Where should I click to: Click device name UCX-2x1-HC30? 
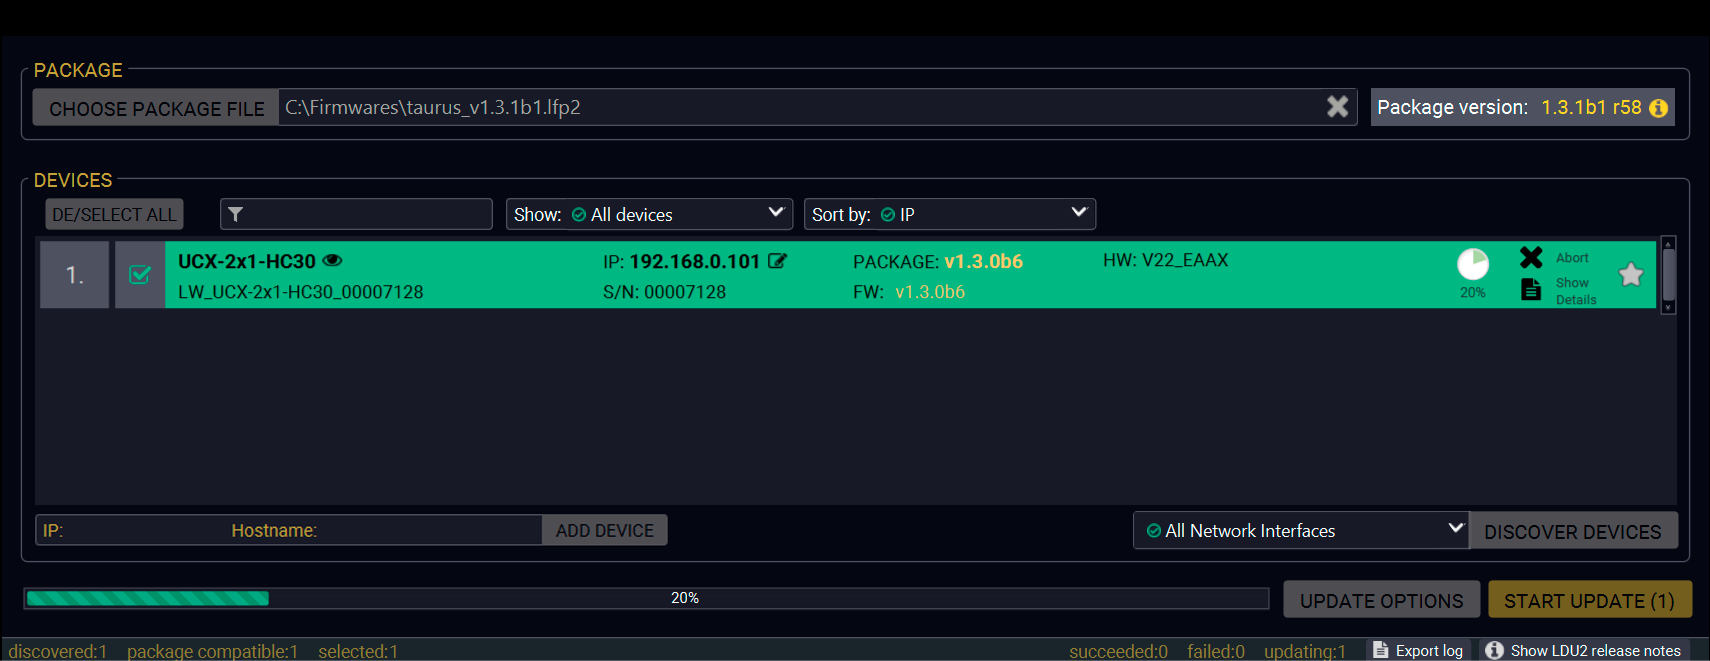point(247,261)
